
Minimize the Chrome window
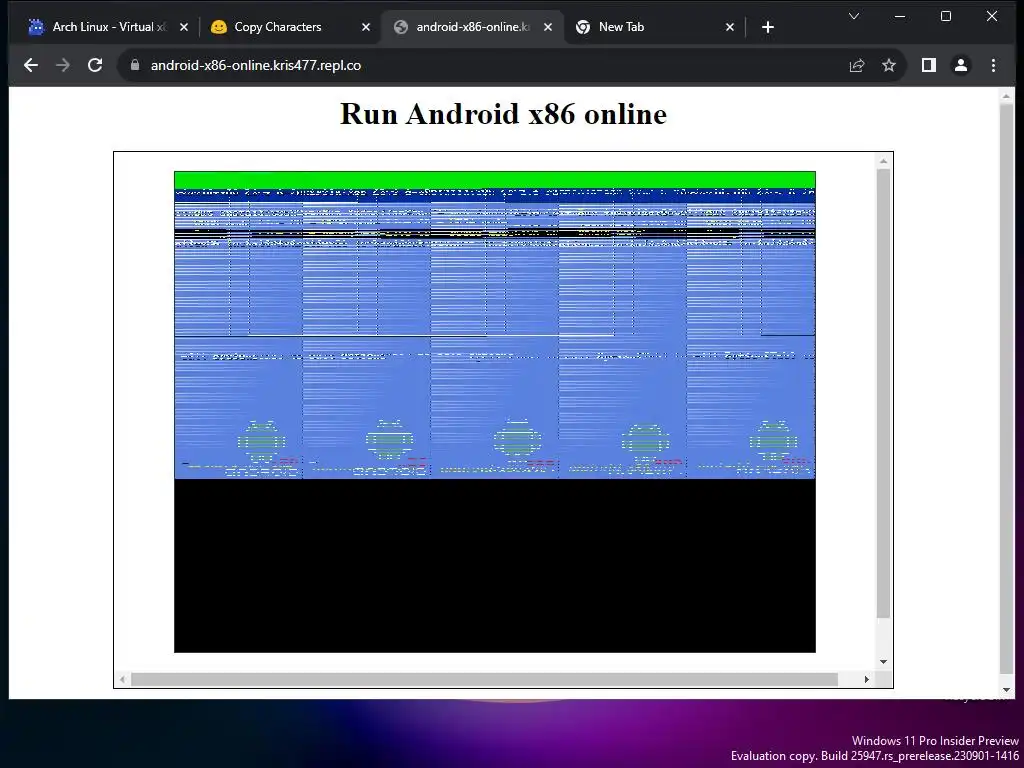pos(900,16)
